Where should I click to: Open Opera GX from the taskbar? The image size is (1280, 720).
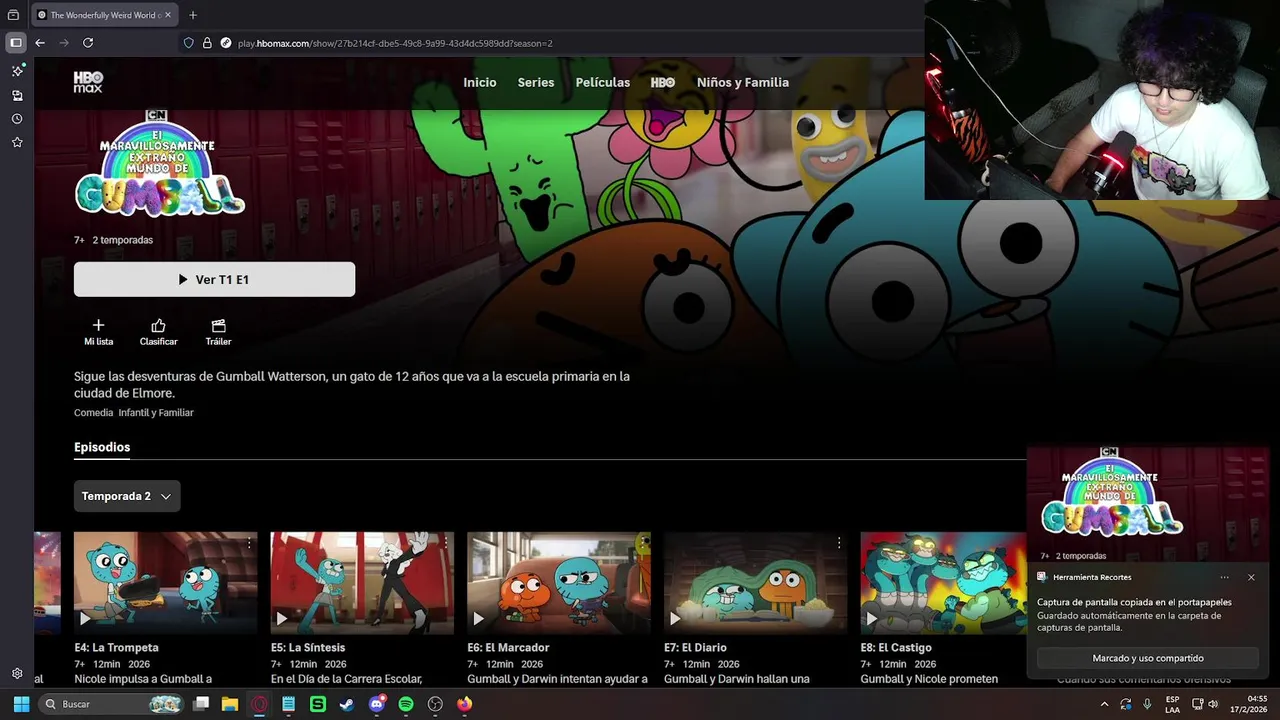[x=260, y=704]
